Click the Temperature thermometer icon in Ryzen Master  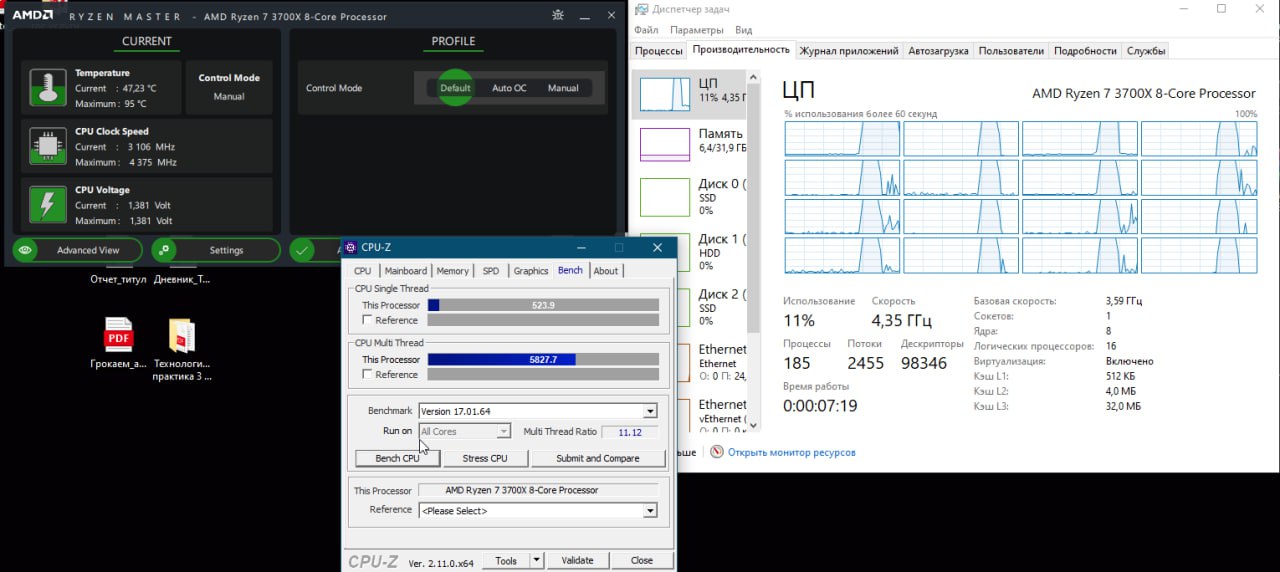[46, 88]
